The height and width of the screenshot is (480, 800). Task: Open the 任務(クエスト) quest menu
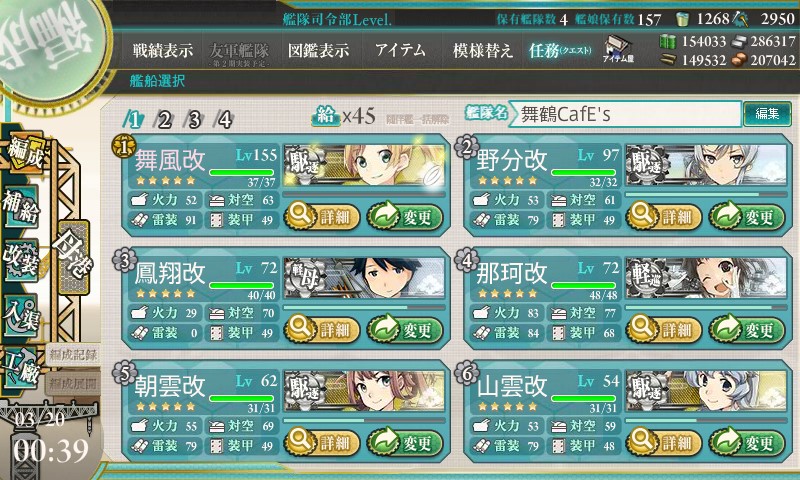click(x=560, y=50)
